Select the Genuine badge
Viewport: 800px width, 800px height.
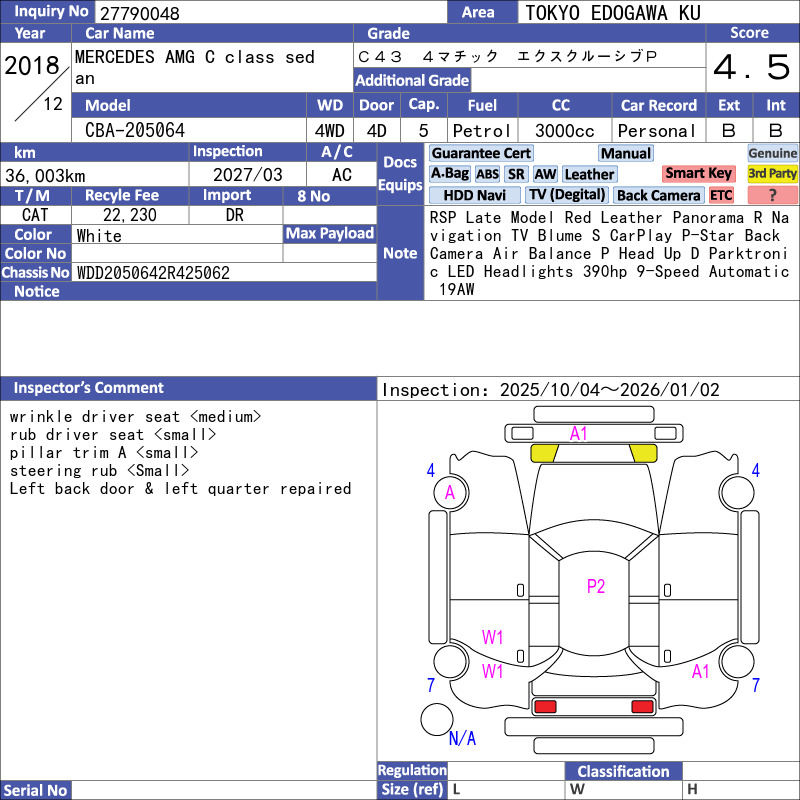click(772, 153)
